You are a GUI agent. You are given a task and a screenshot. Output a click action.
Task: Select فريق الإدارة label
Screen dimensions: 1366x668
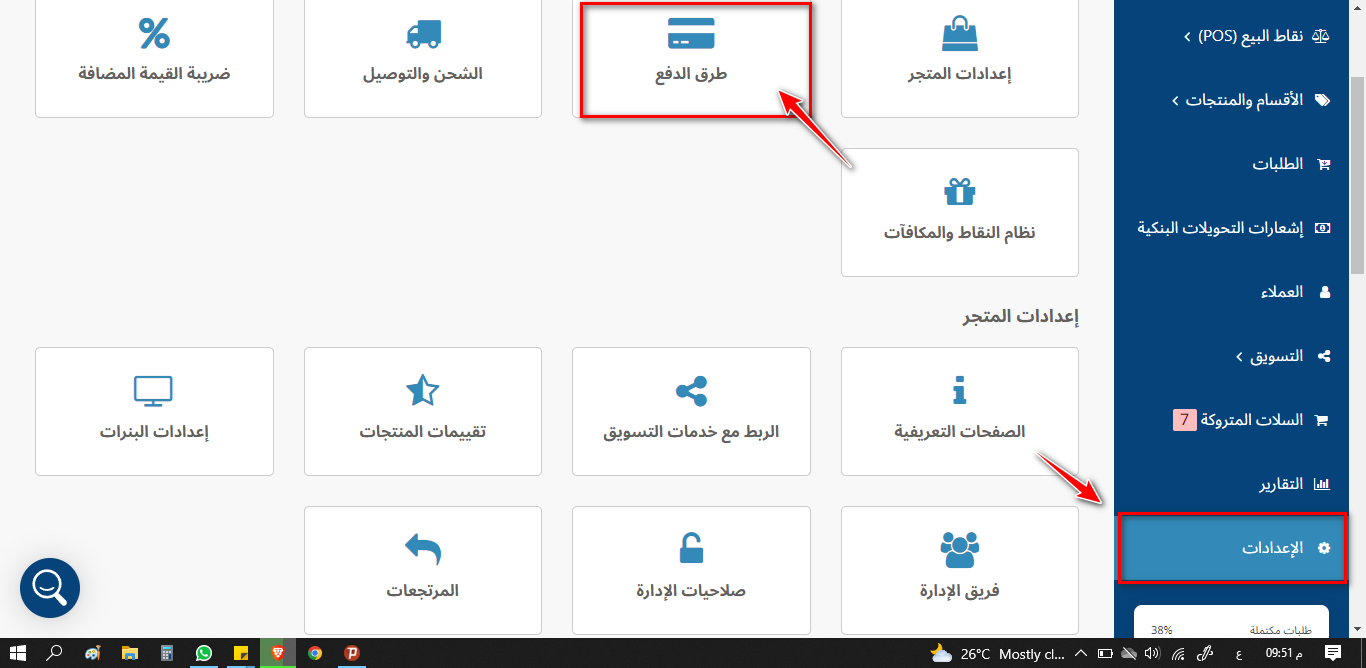click(x=960, y=590)
